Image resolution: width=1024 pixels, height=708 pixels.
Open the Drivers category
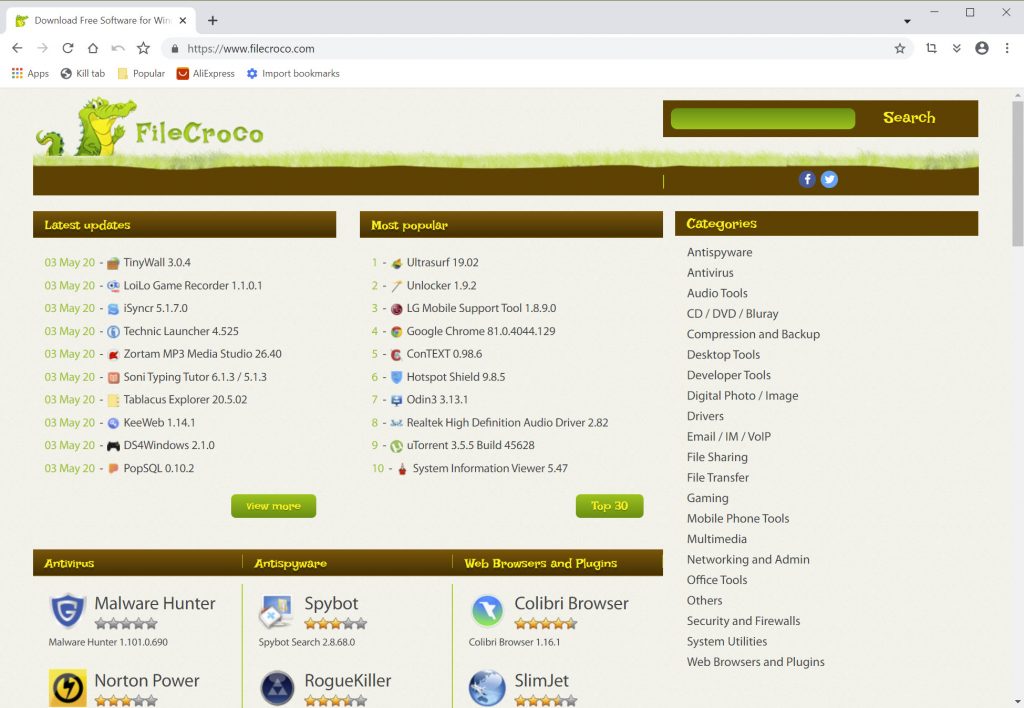tap(705, 416)
